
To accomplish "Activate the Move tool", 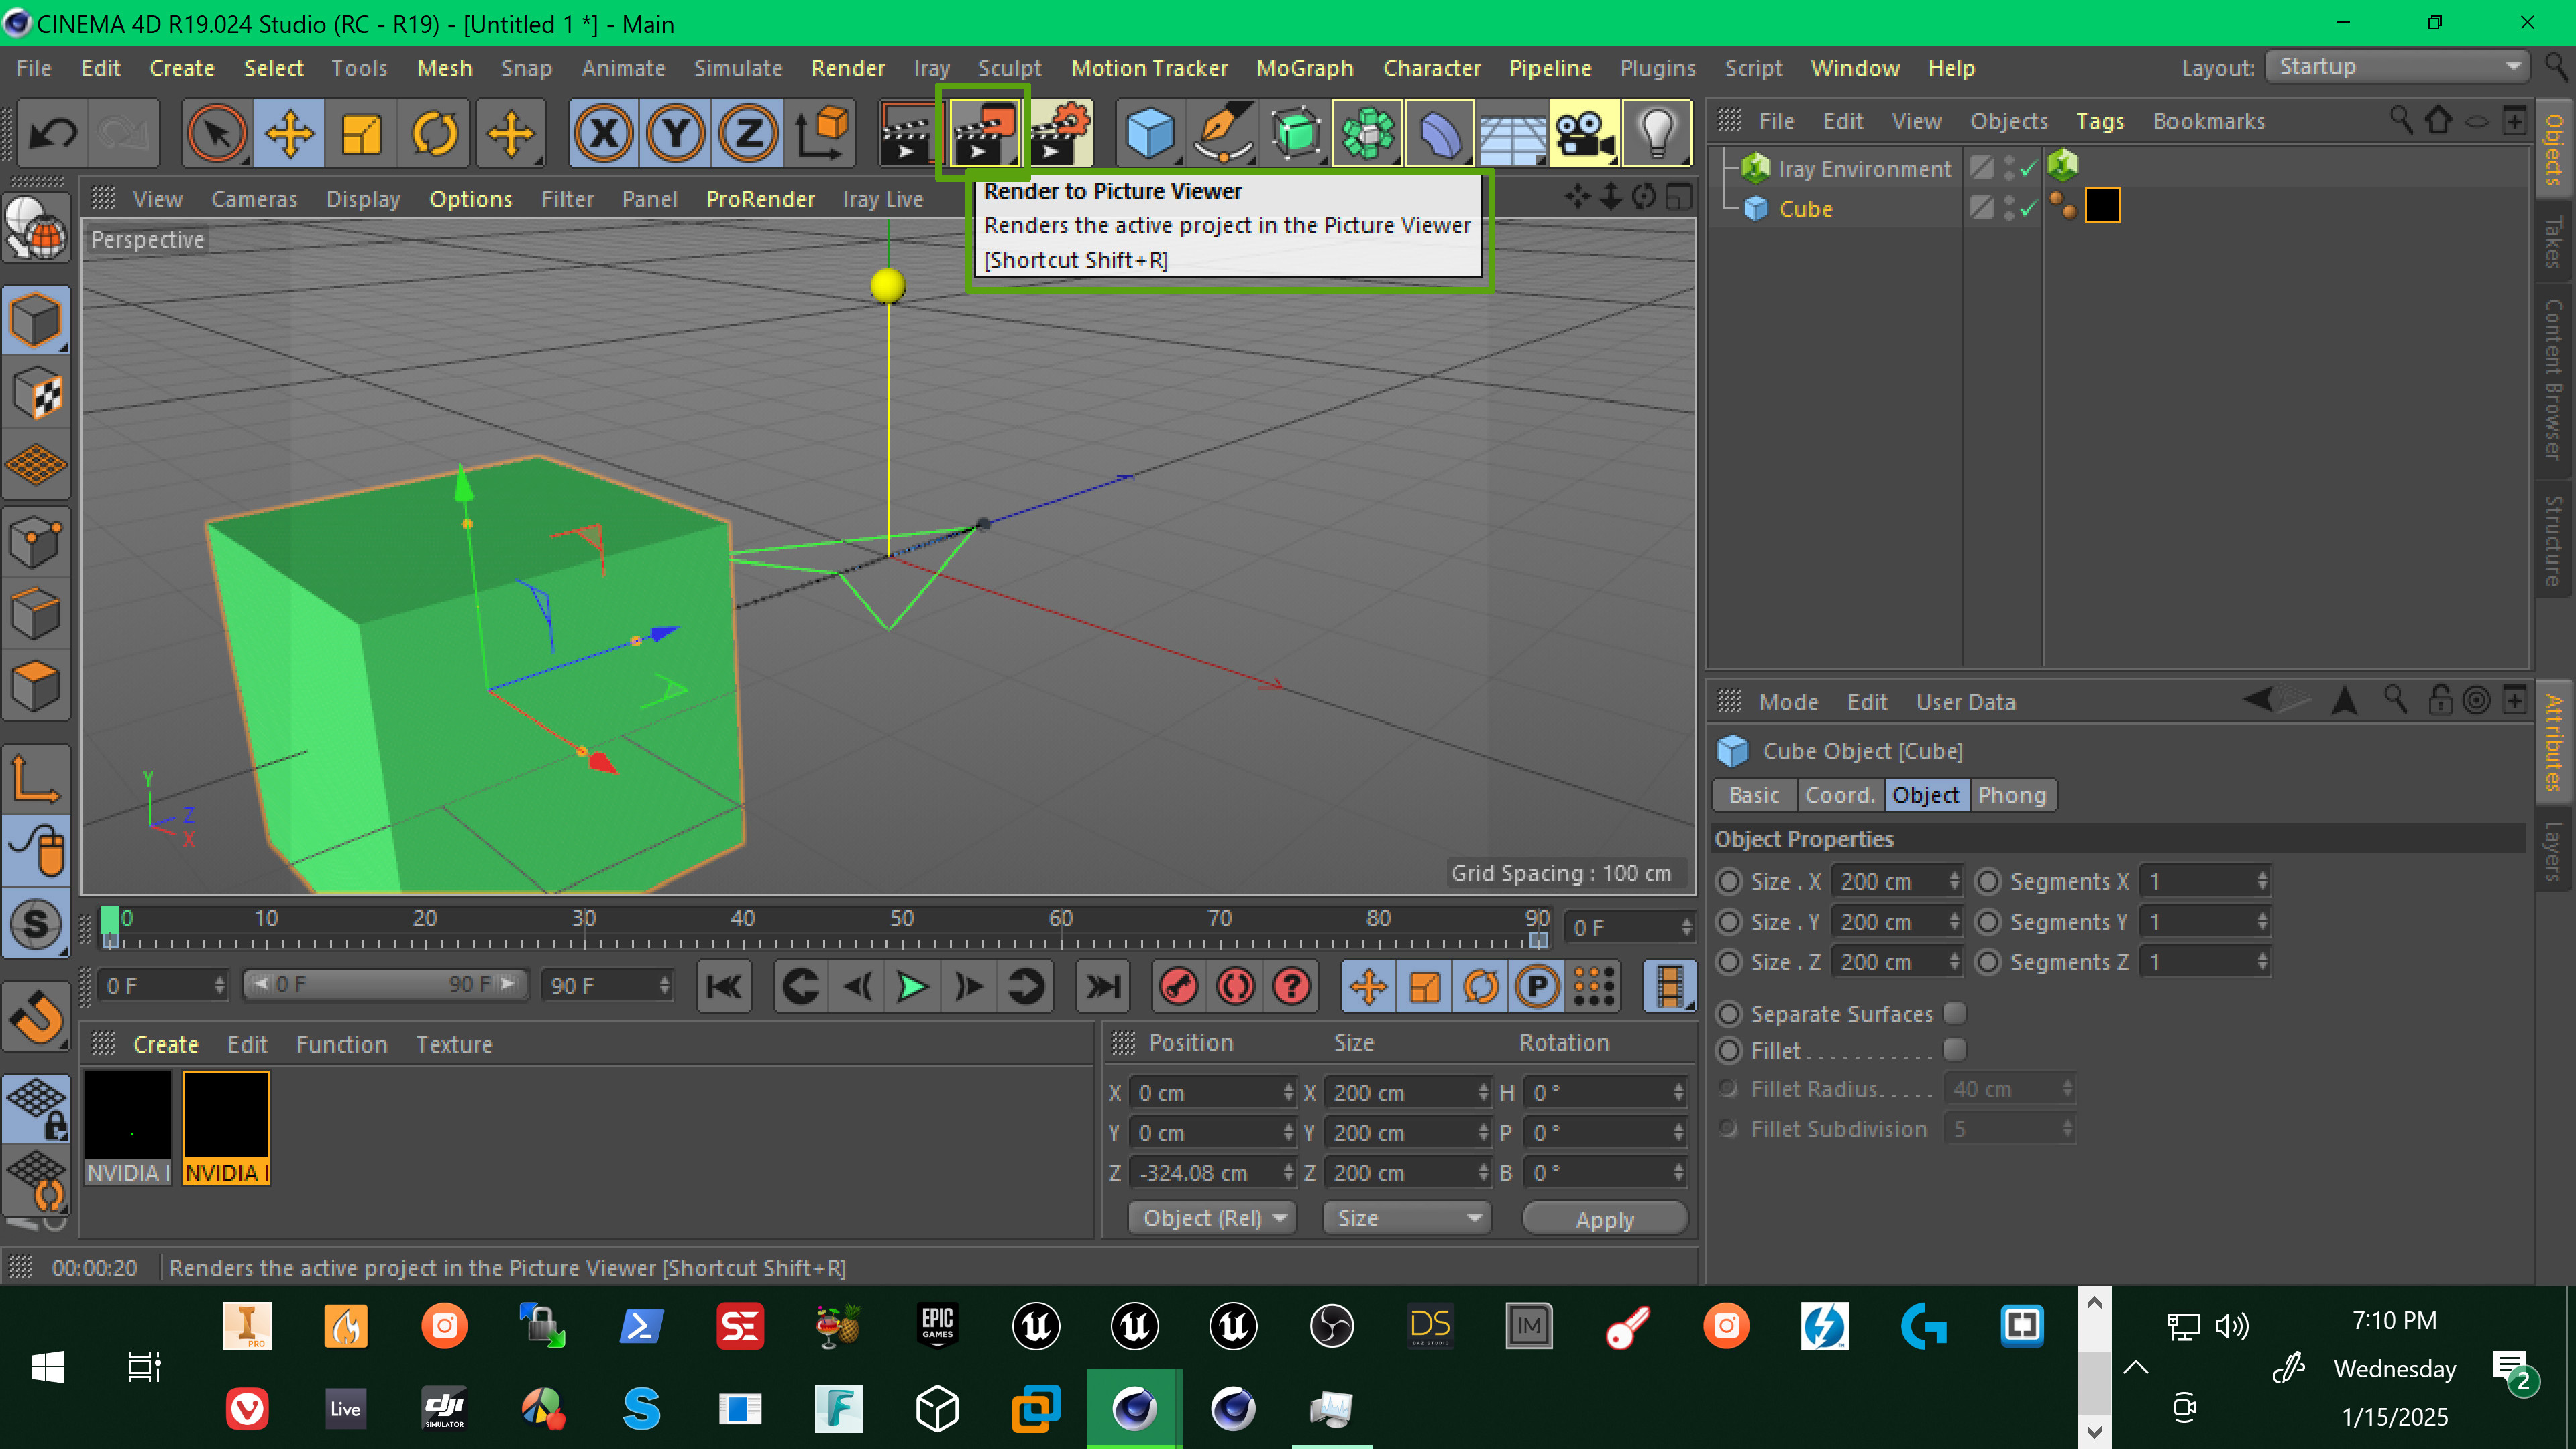I will (289, 132).
